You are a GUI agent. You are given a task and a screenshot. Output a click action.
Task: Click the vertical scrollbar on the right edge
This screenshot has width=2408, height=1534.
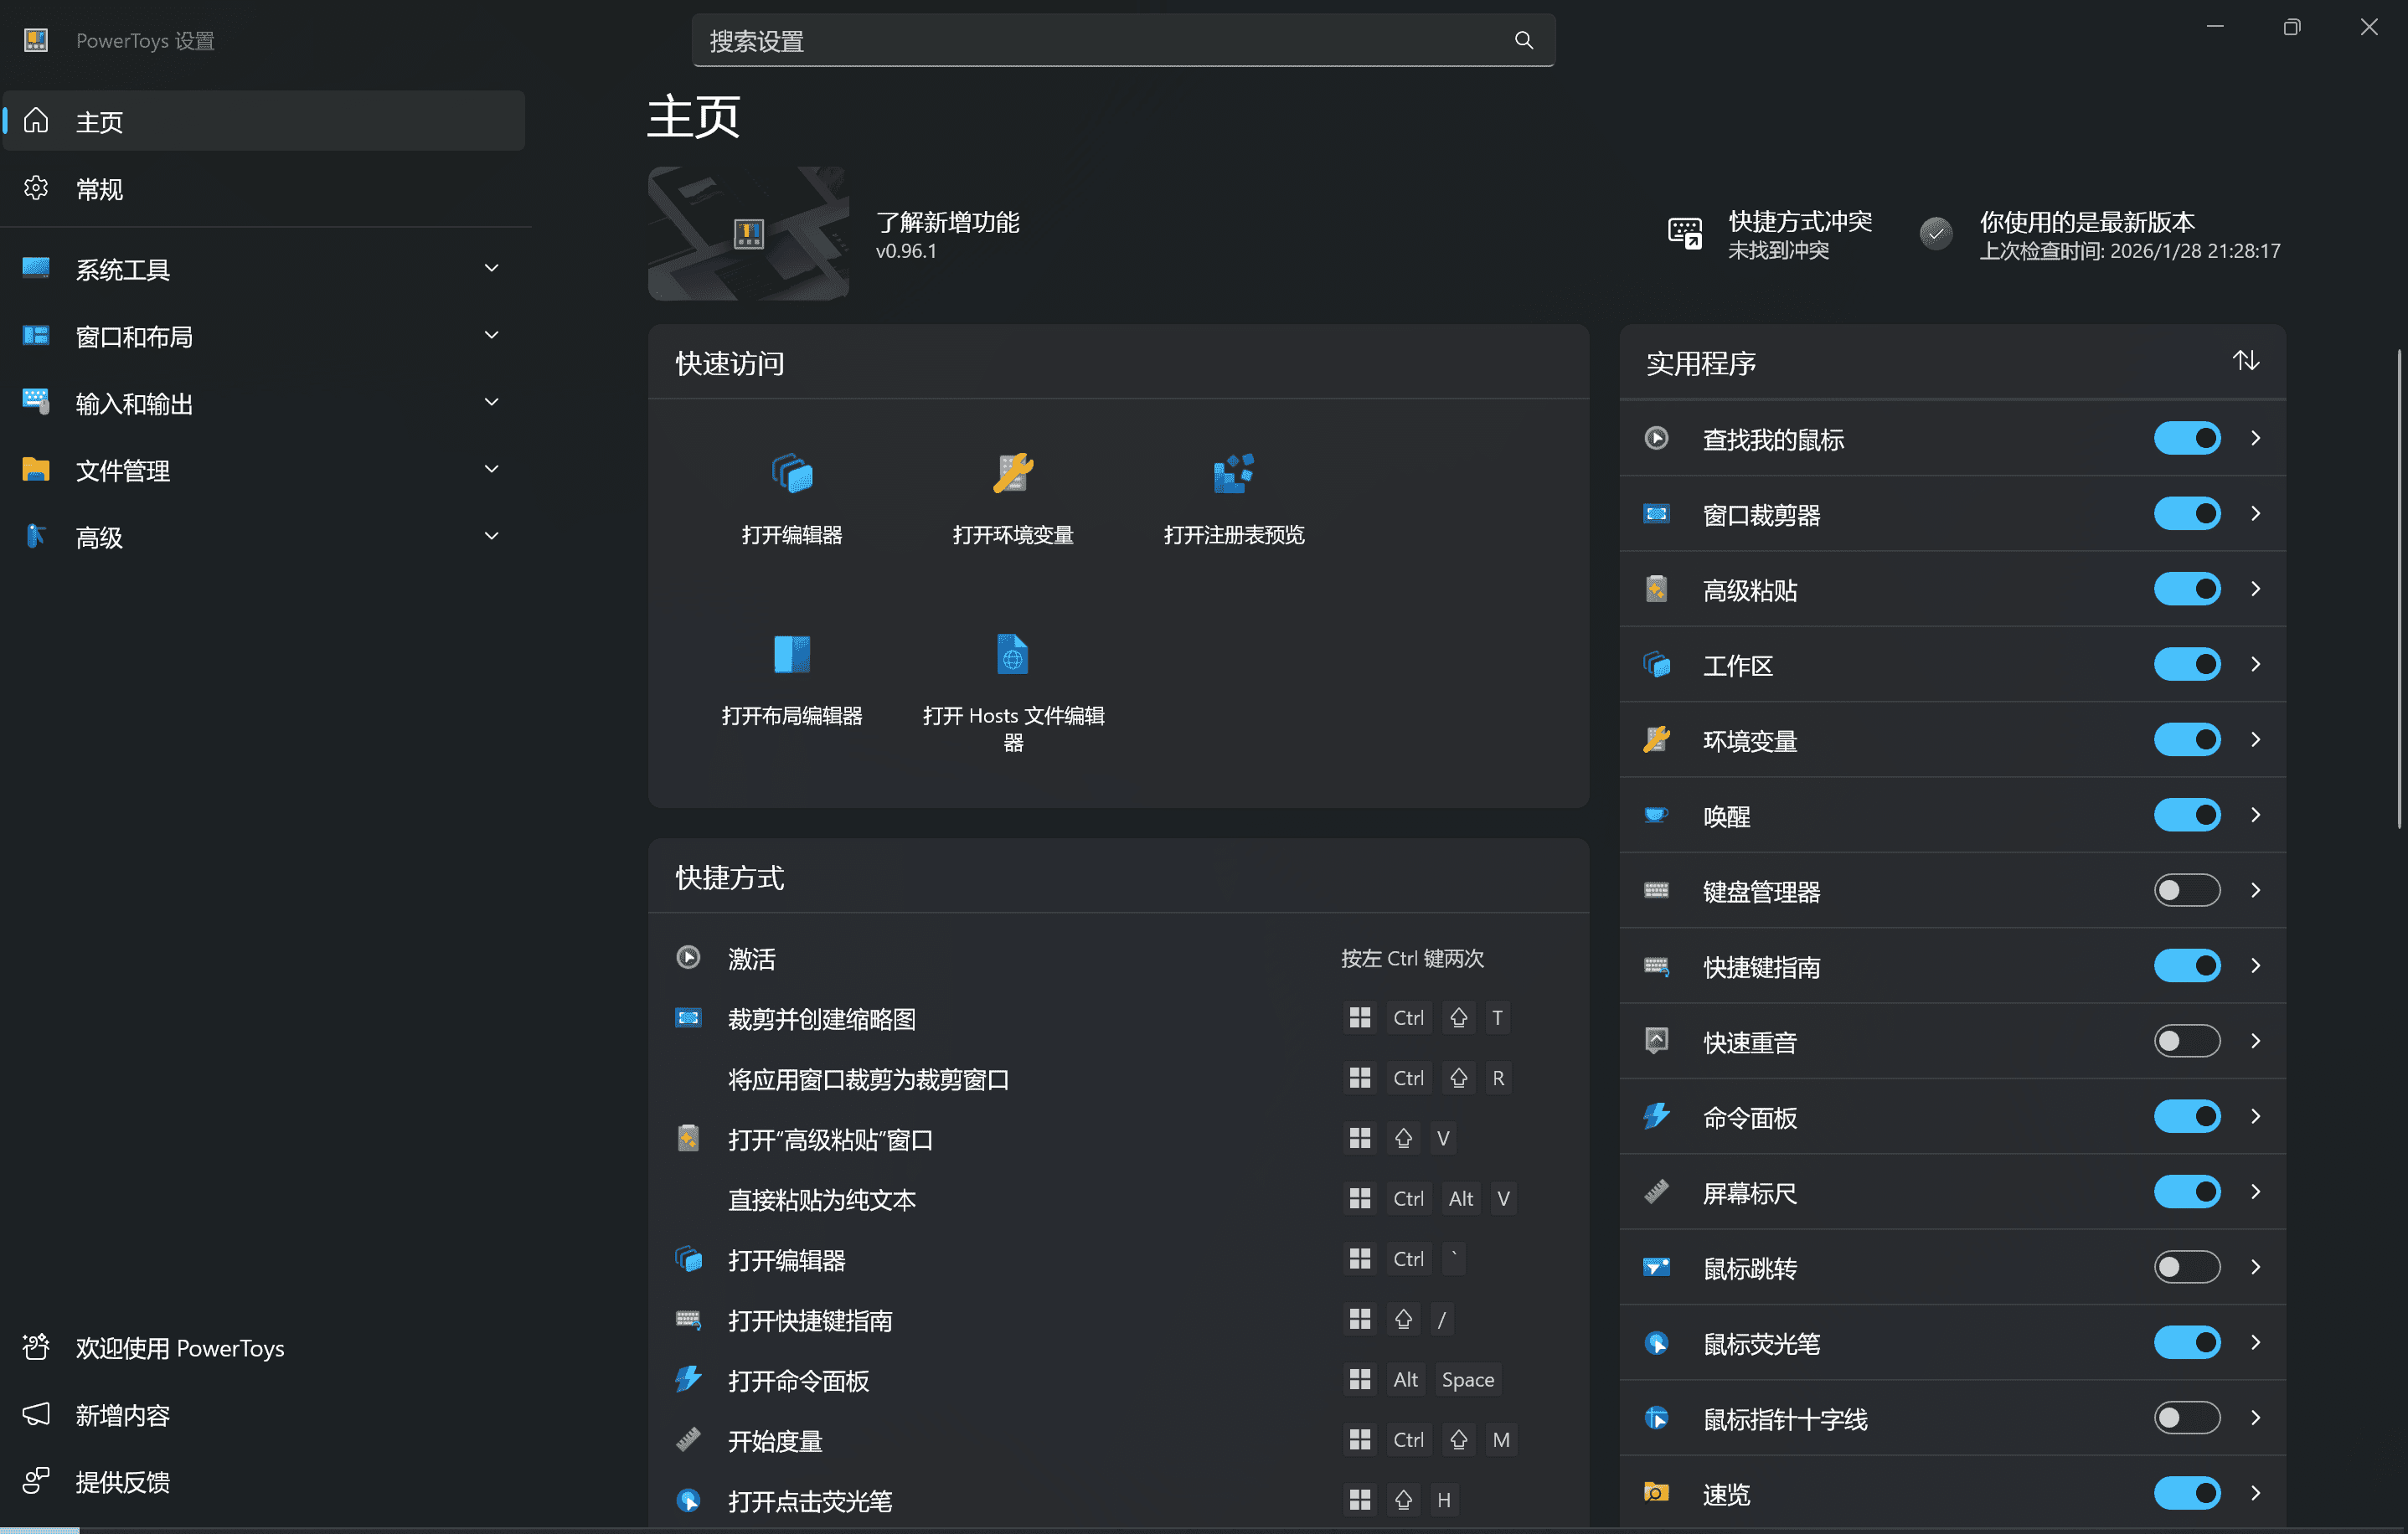click(x=2399, y=588)
